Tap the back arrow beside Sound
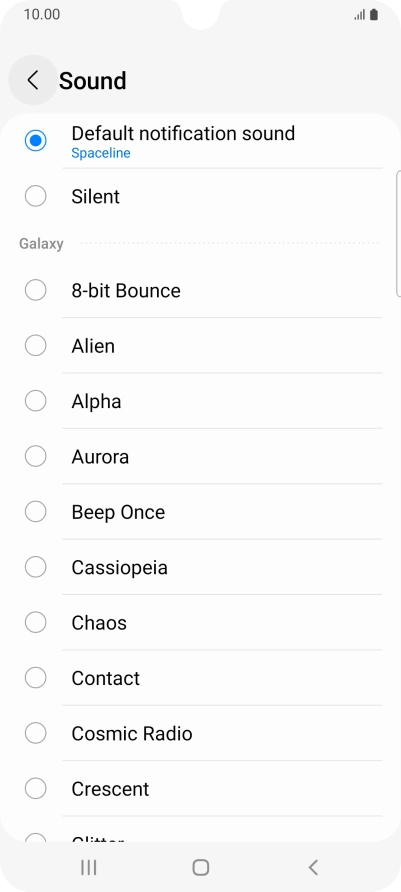Viewport: 401px width, 892px height. pos(33,80)
